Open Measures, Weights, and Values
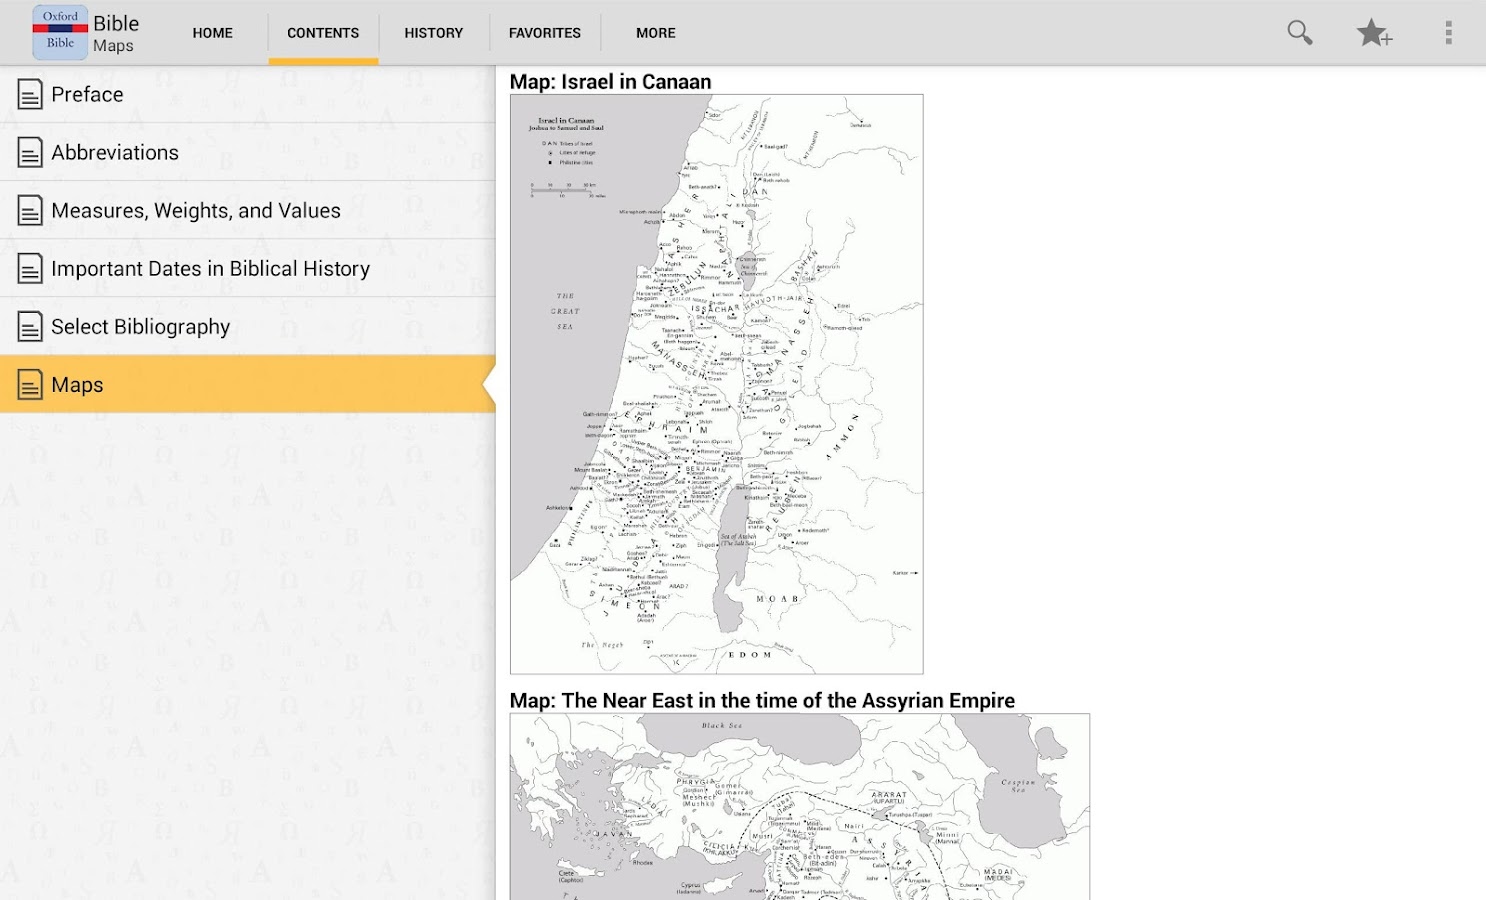This screenshot has width=1486, height=900. point(248,211)
